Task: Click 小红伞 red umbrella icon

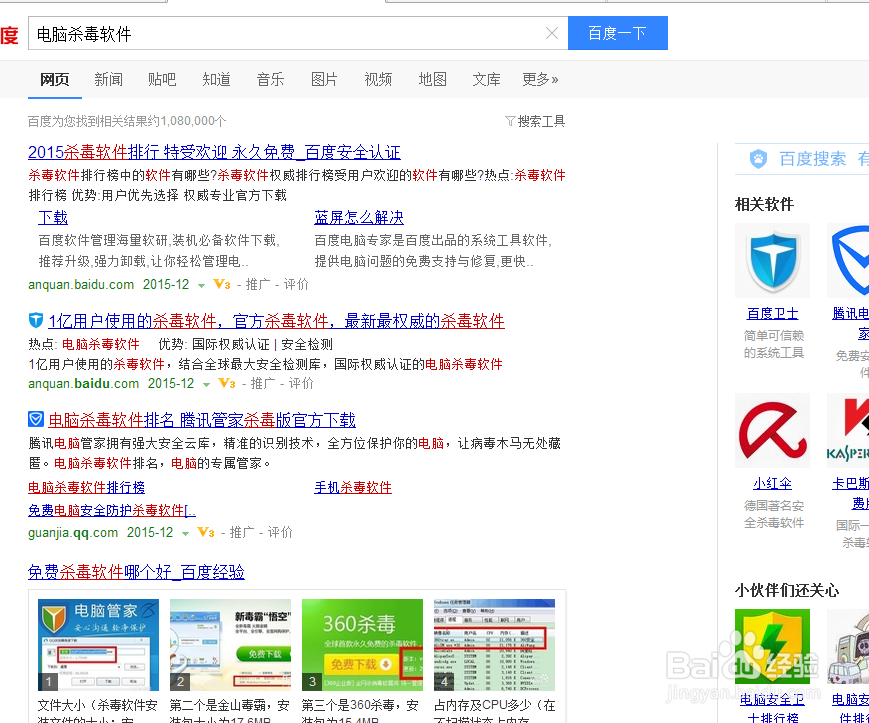Action: tap(773, 430)
